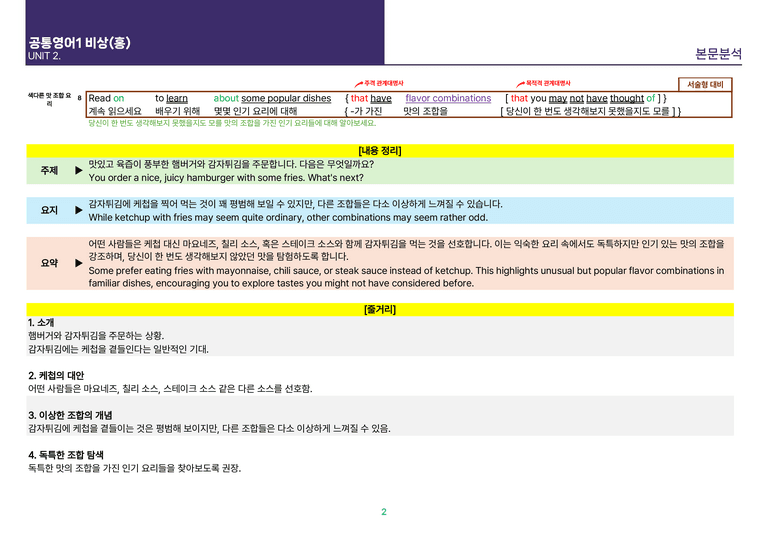
Task: Click the gloss 몇몇 인기 요리에 대해
Action: click(255, 111)
